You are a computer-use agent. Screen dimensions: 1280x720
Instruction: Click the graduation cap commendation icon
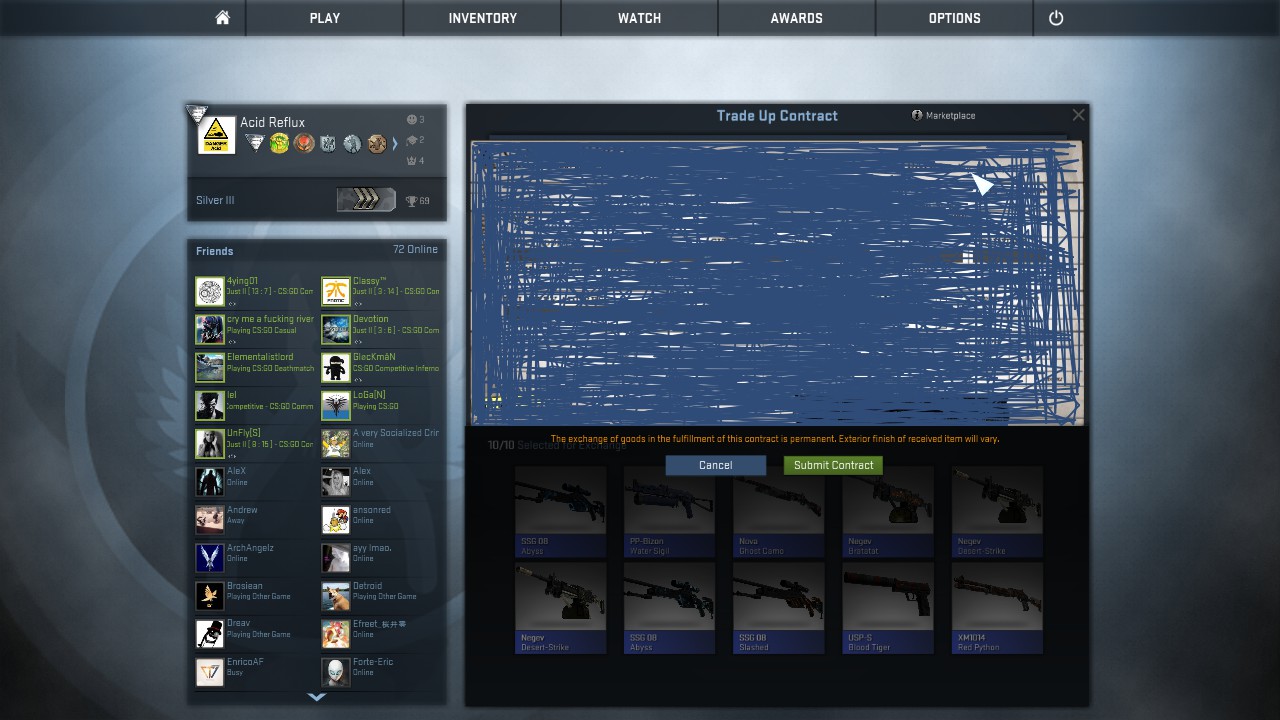(x=411, y=140)
